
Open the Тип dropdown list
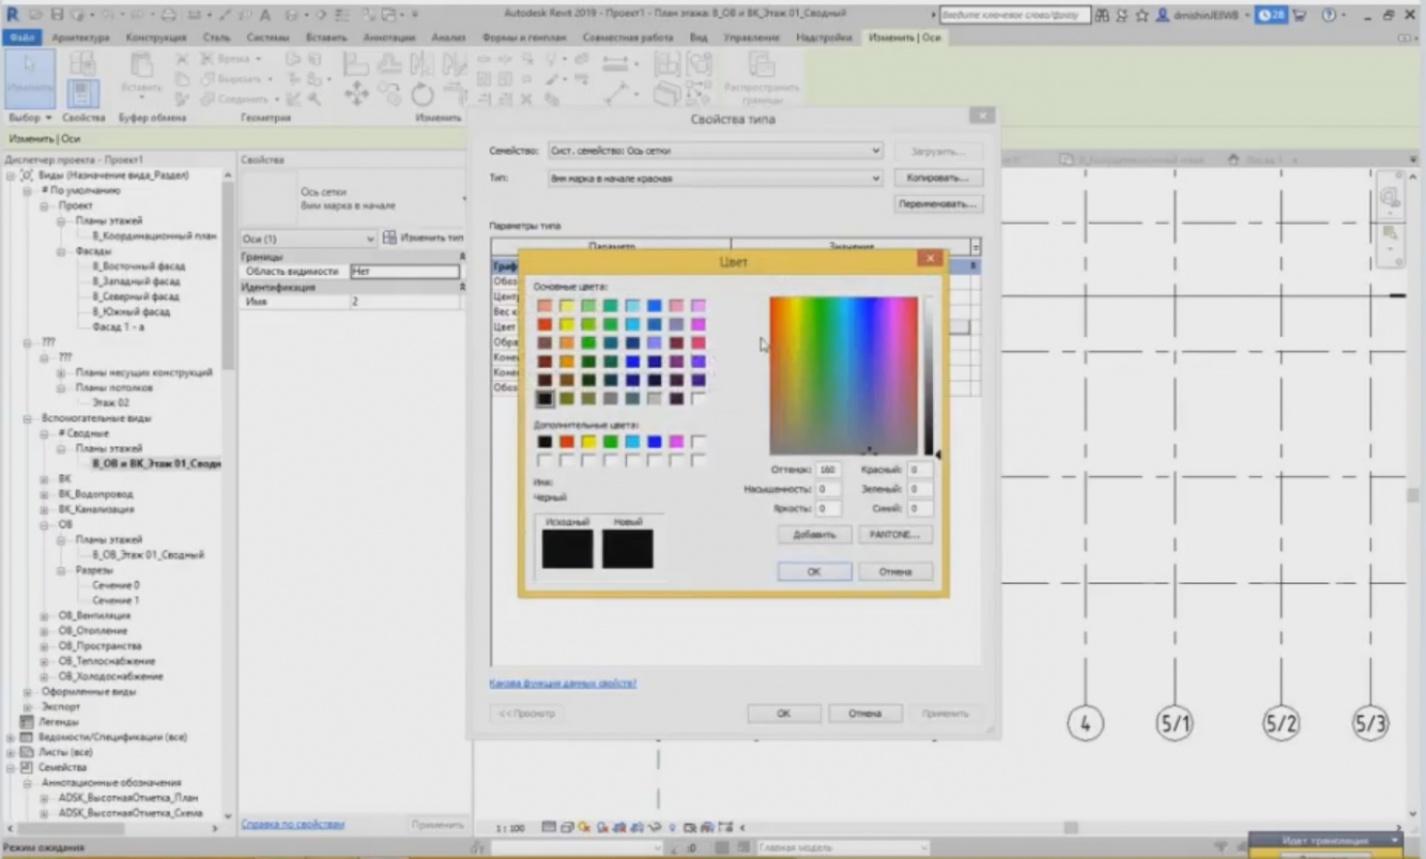point(874,179)
